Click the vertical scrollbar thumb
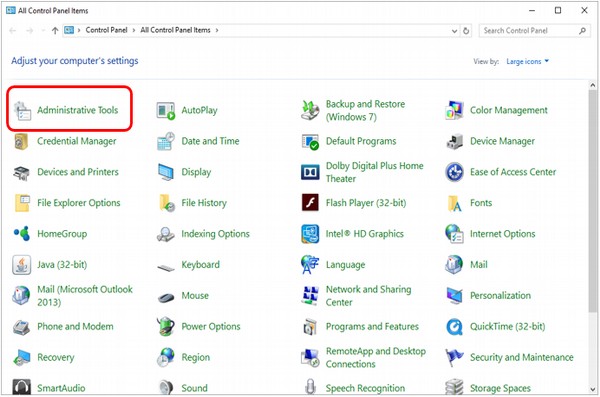 [593, 200]
